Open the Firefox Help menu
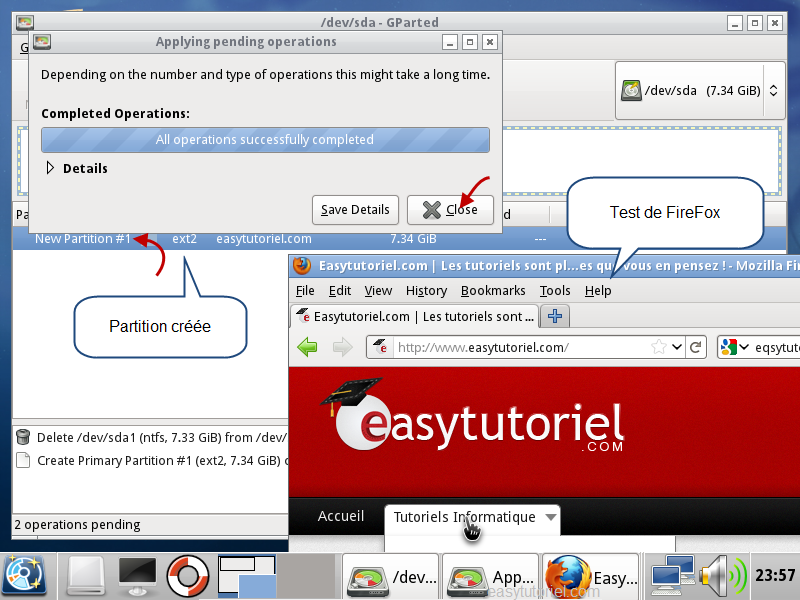This screenshot has height=600, width=800. [x=598, y=291]
